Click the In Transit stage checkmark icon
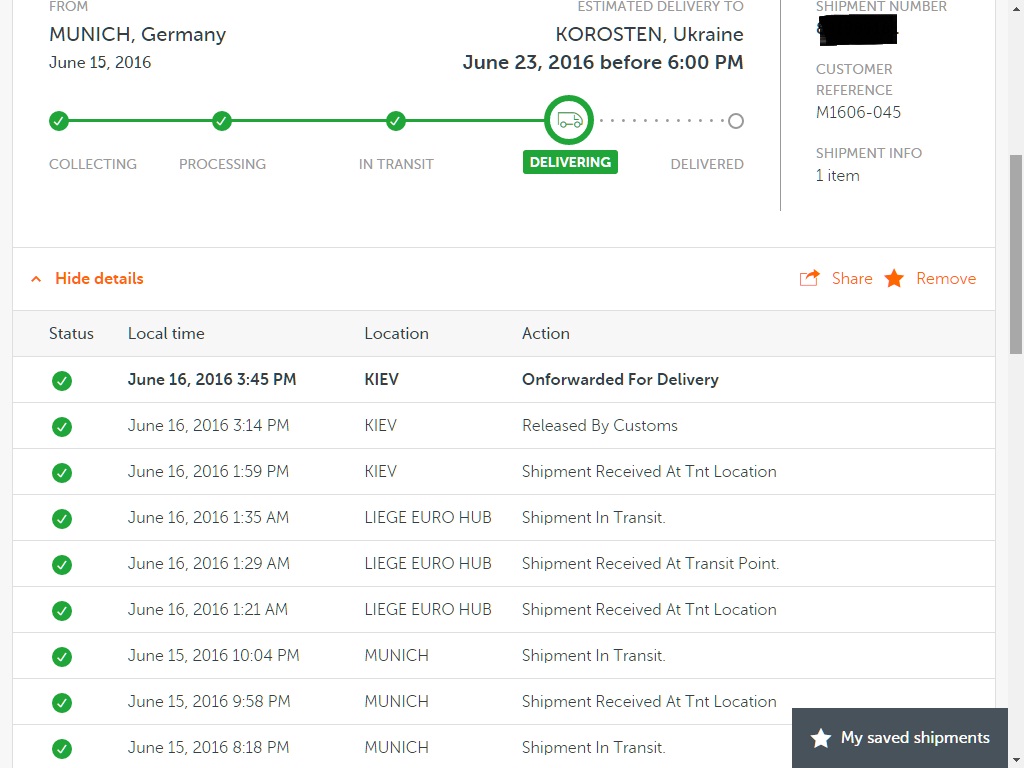The width and height of the screenshot is (1024, 768). tap(396, 121)
